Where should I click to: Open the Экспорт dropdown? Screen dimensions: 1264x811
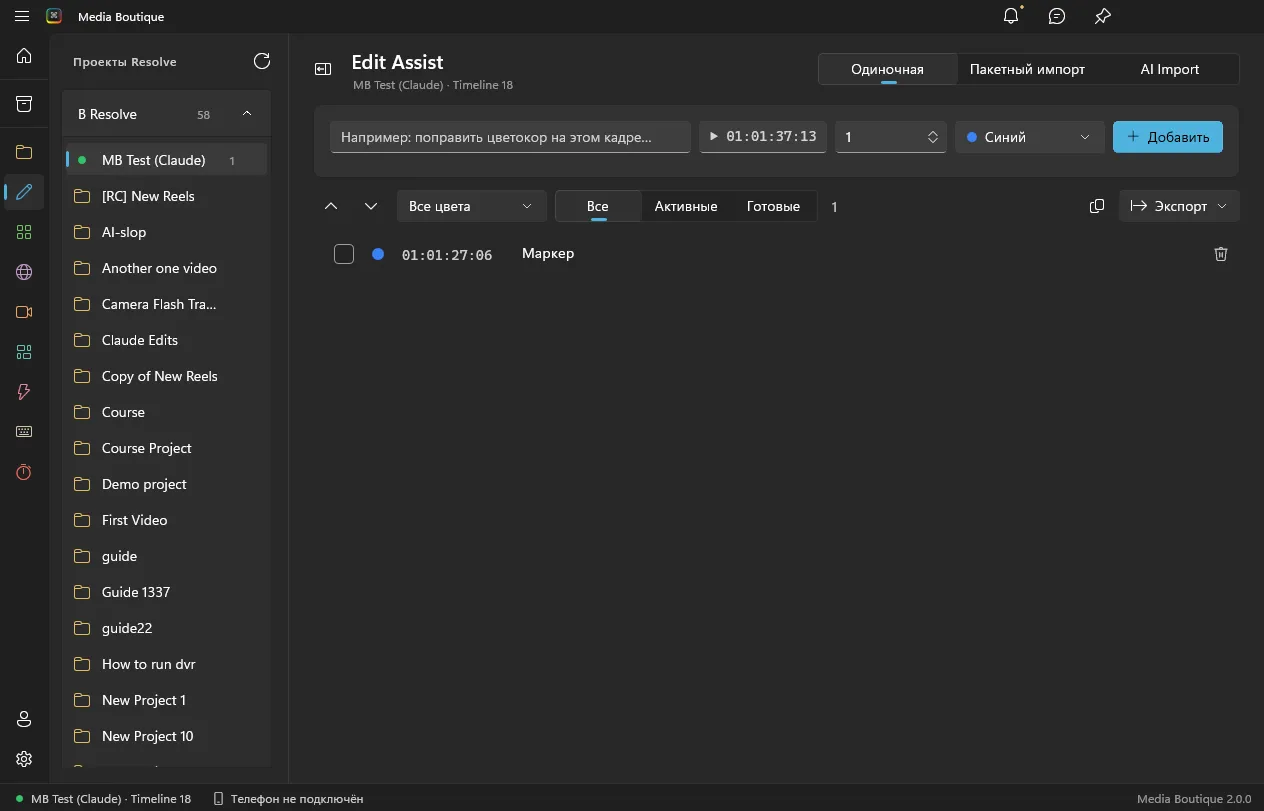(x=1179, y=206)
